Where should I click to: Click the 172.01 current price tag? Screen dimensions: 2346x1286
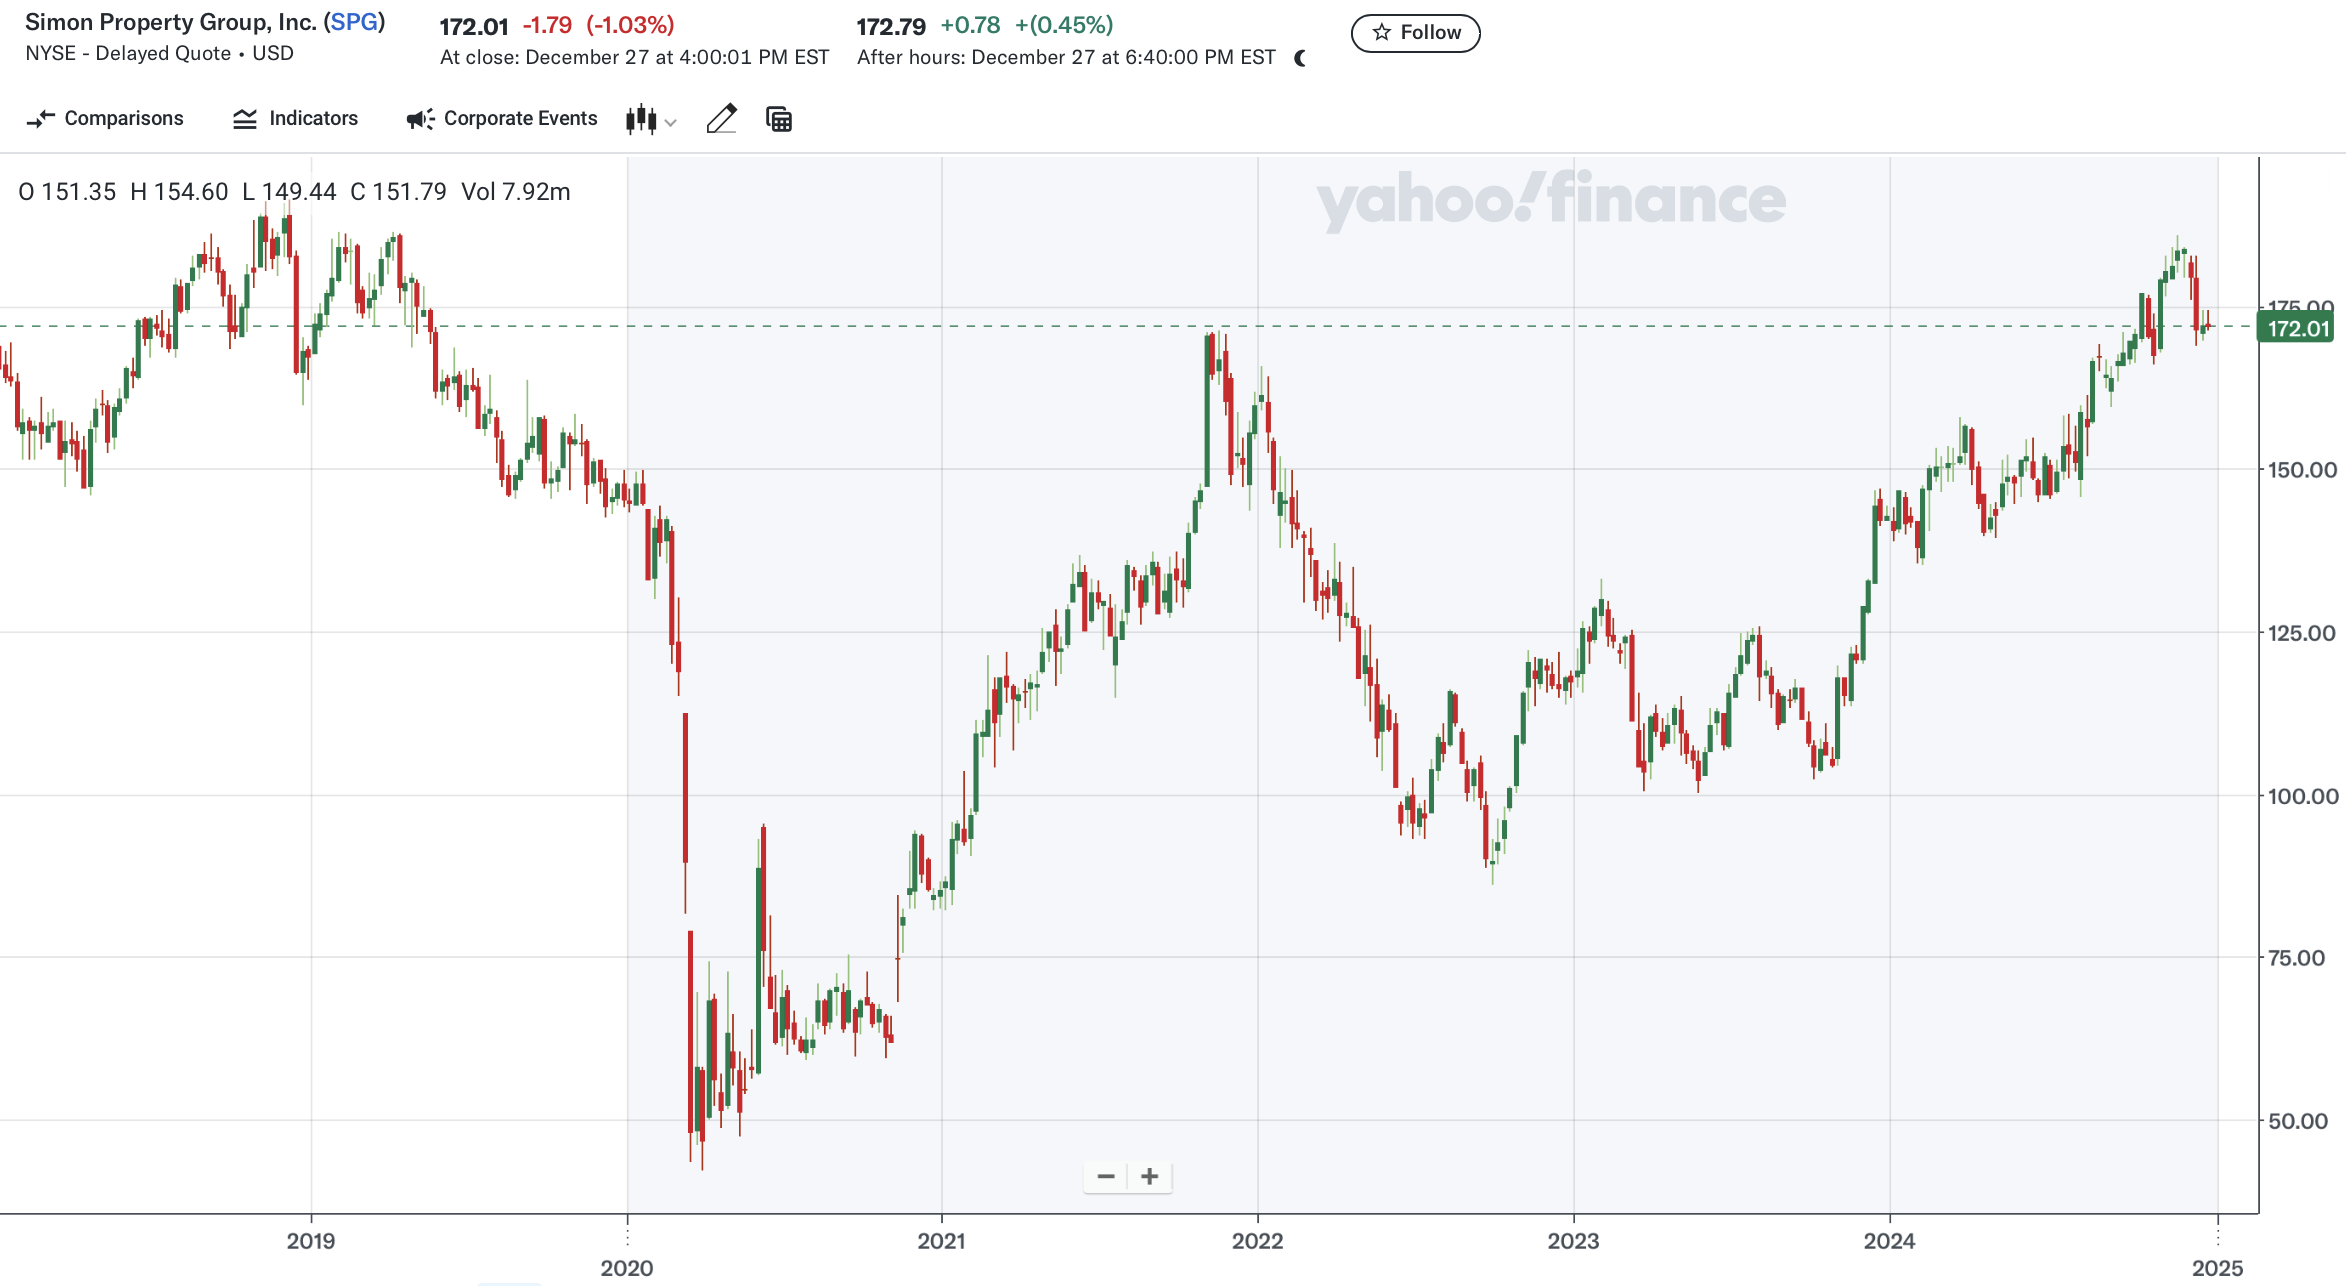coord(2297,328)
